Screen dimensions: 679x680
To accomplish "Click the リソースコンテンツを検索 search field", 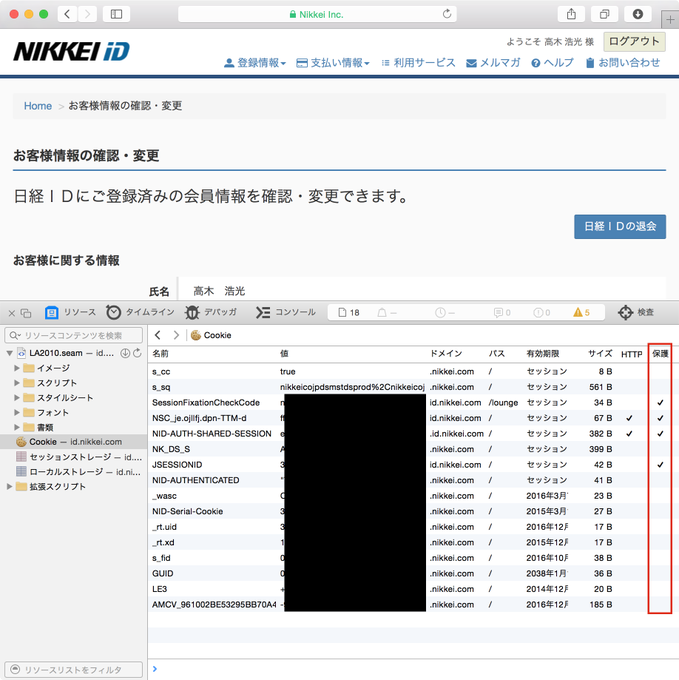I will click(x=74, y=335).
